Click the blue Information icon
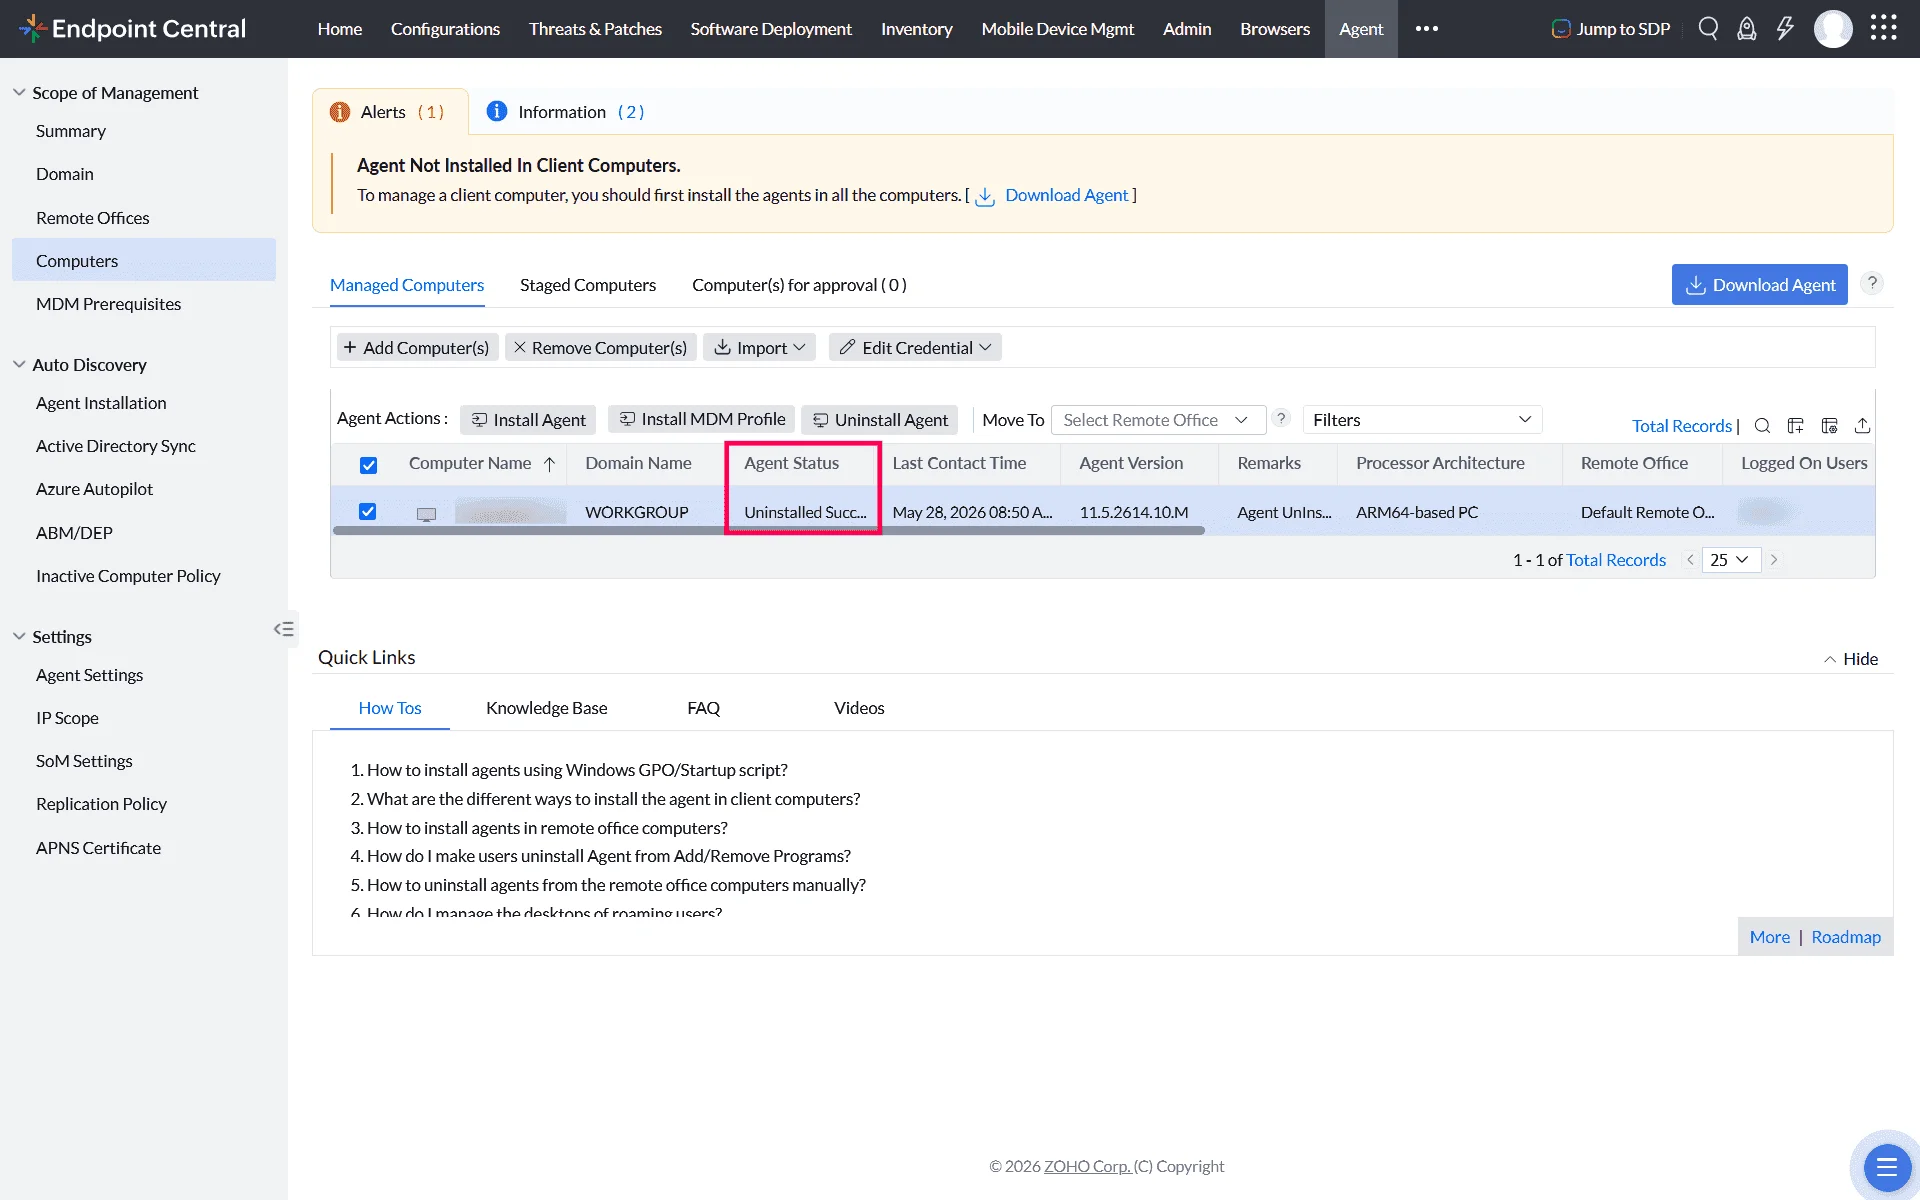1920x1200 pixels. coord(497,111)
